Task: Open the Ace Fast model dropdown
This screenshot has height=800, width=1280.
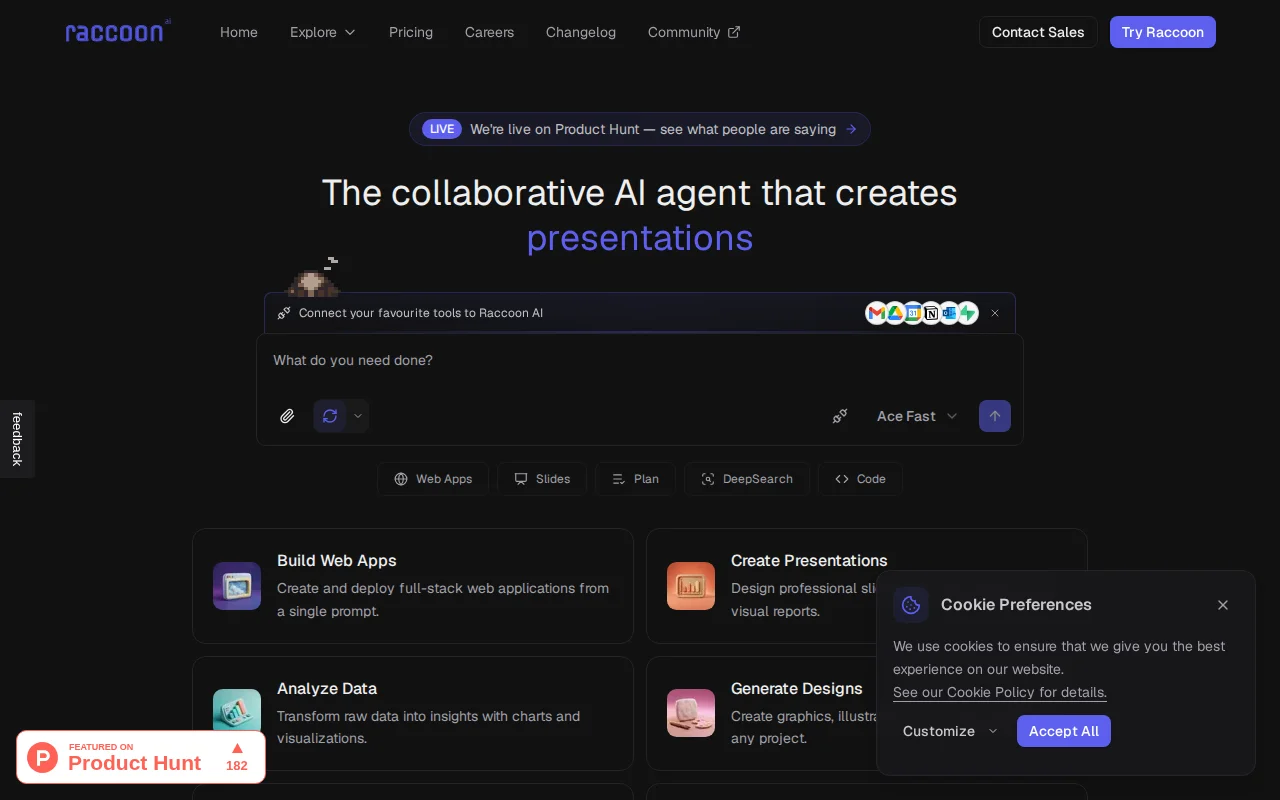Action: pos(917,416)
